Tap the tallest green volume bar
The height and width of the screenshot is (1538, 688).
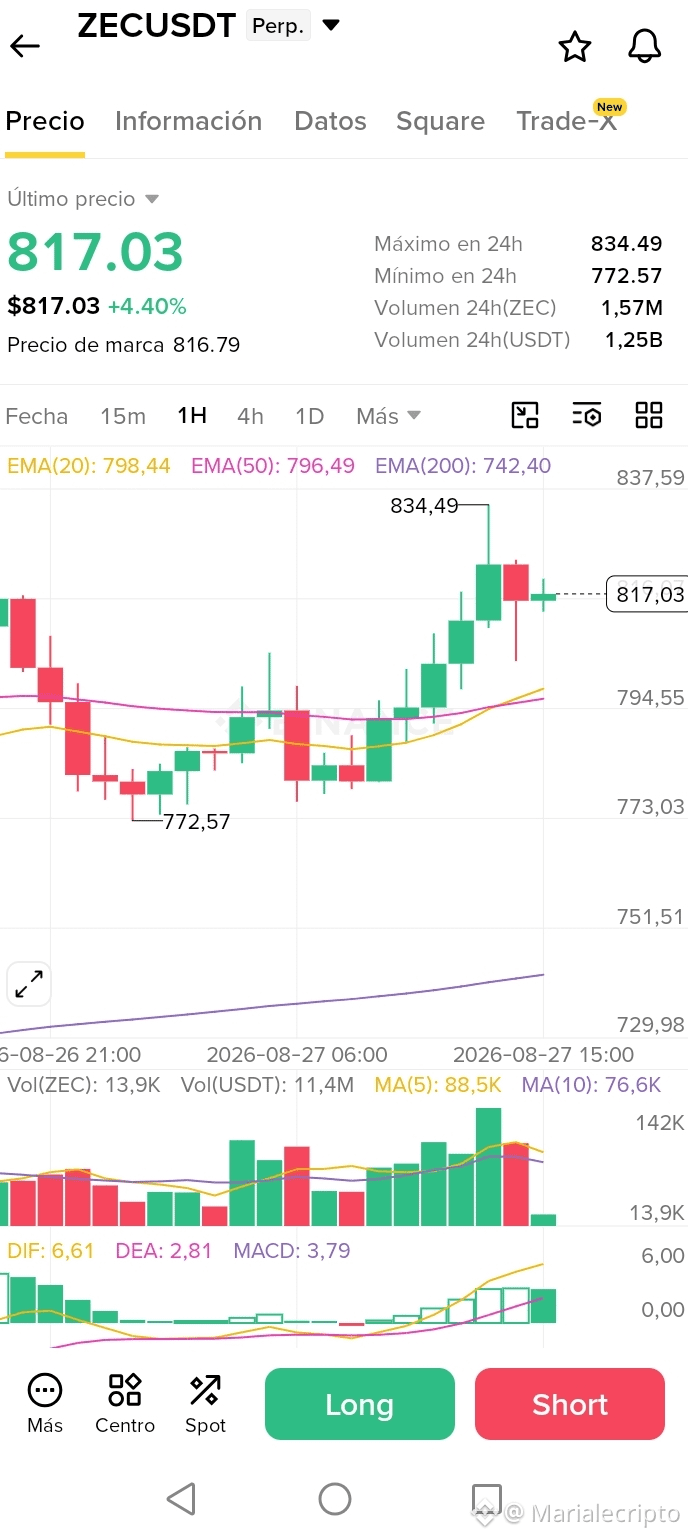[488, 1167]
